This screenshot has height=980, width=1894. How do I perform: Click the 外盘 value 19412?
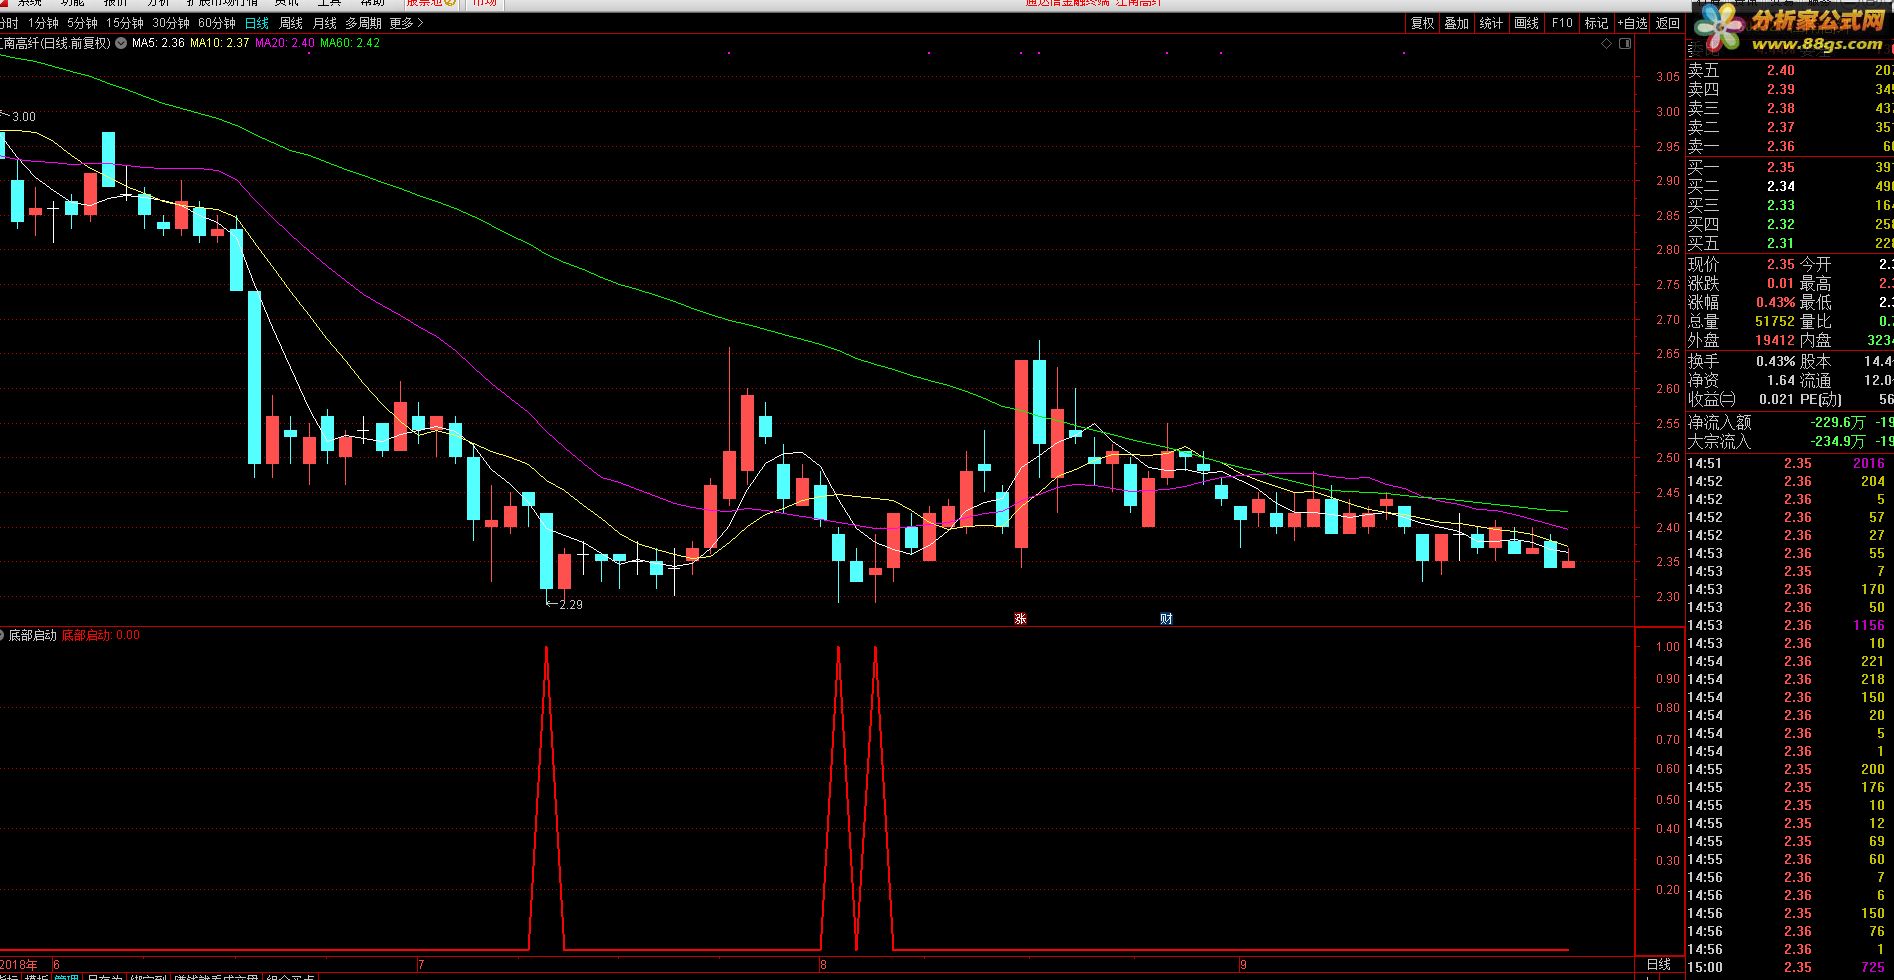[x=1774, y=340]
